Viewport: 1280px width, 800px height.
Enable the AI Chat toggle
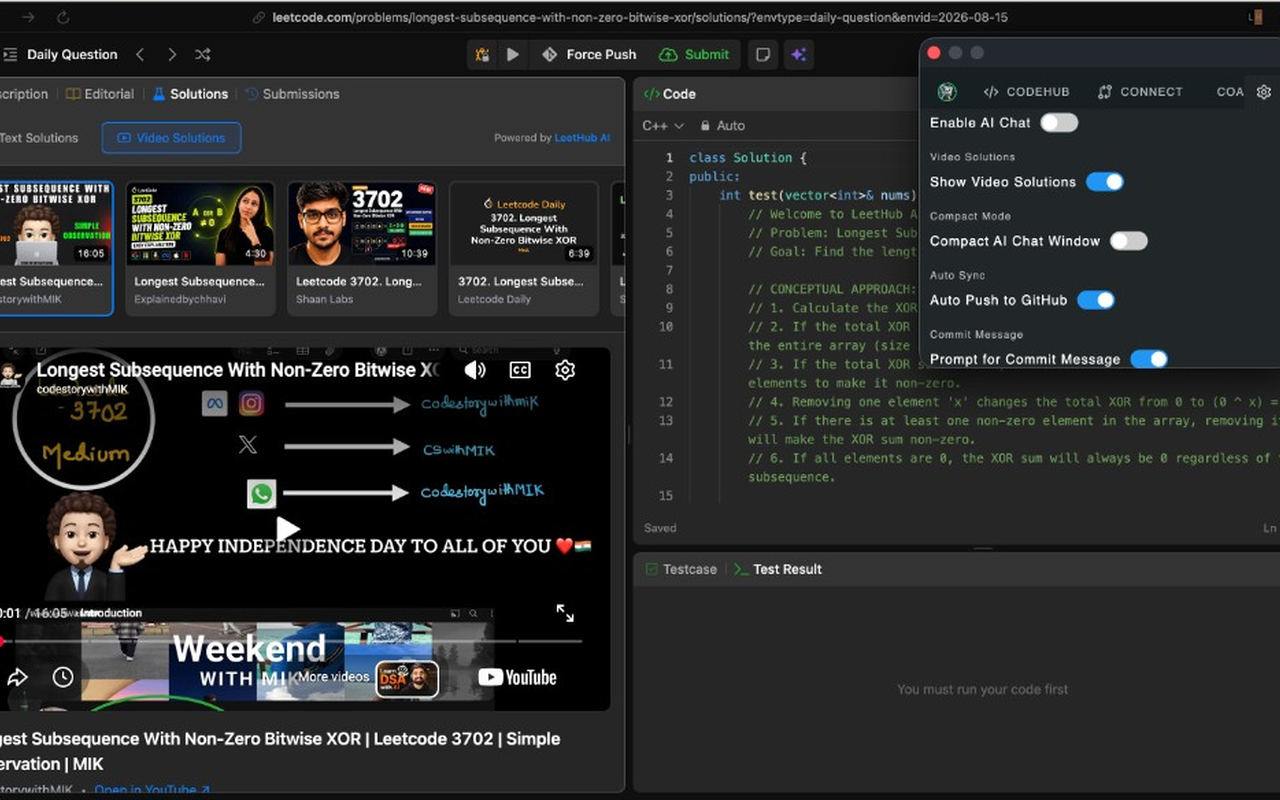click(1059, 123)
